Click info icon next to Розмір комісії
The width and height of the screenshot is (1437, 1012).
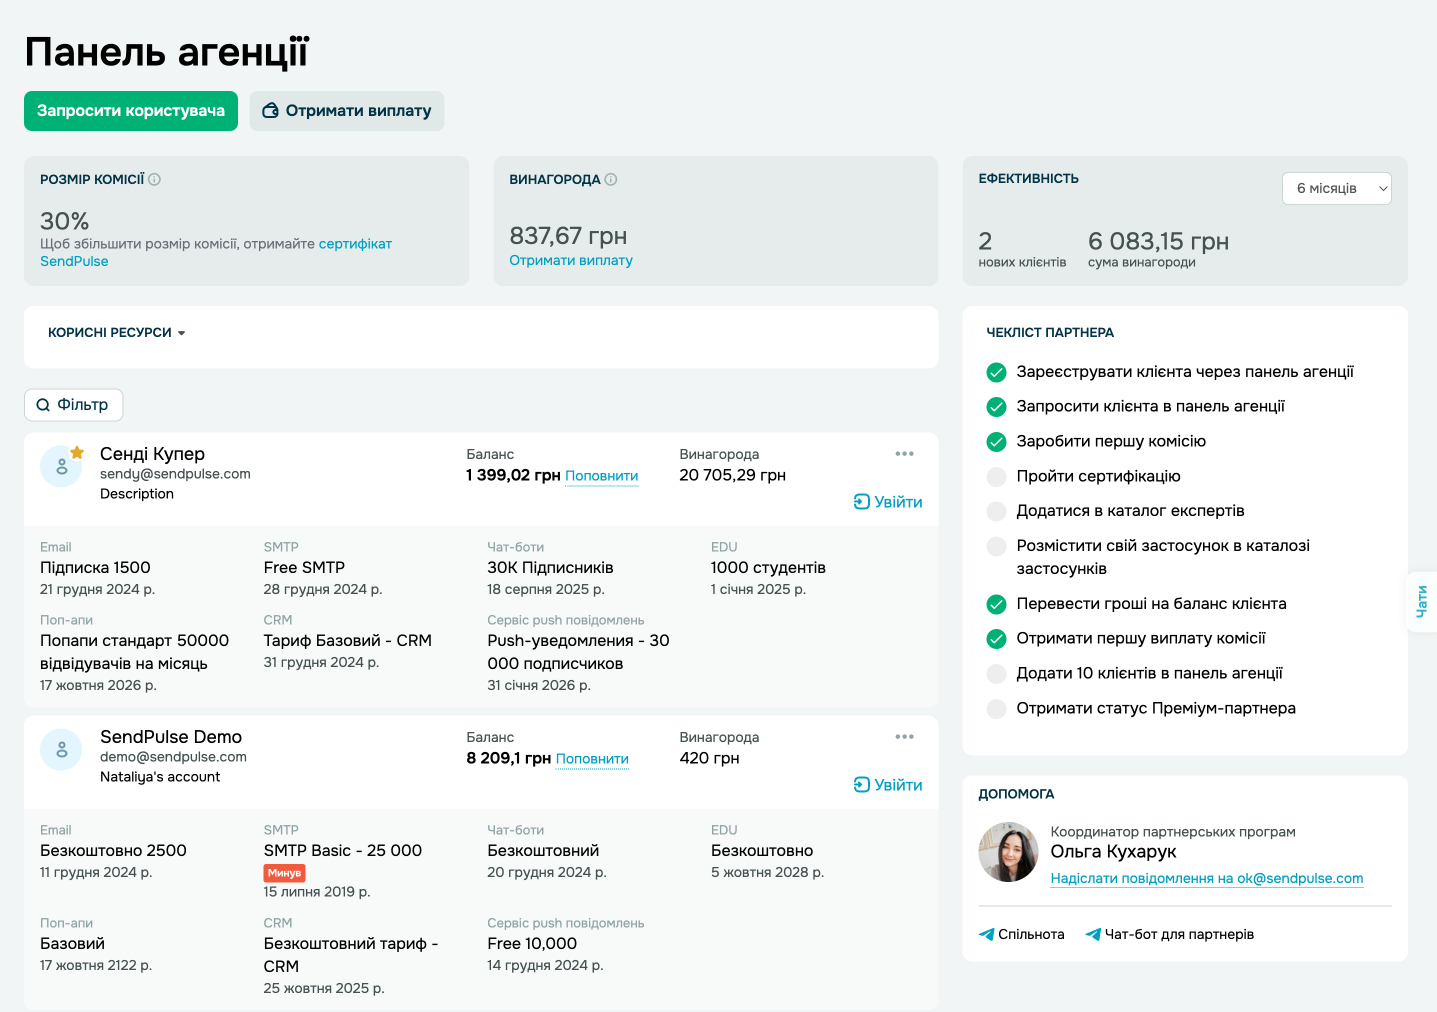click(x=154, y=180)
